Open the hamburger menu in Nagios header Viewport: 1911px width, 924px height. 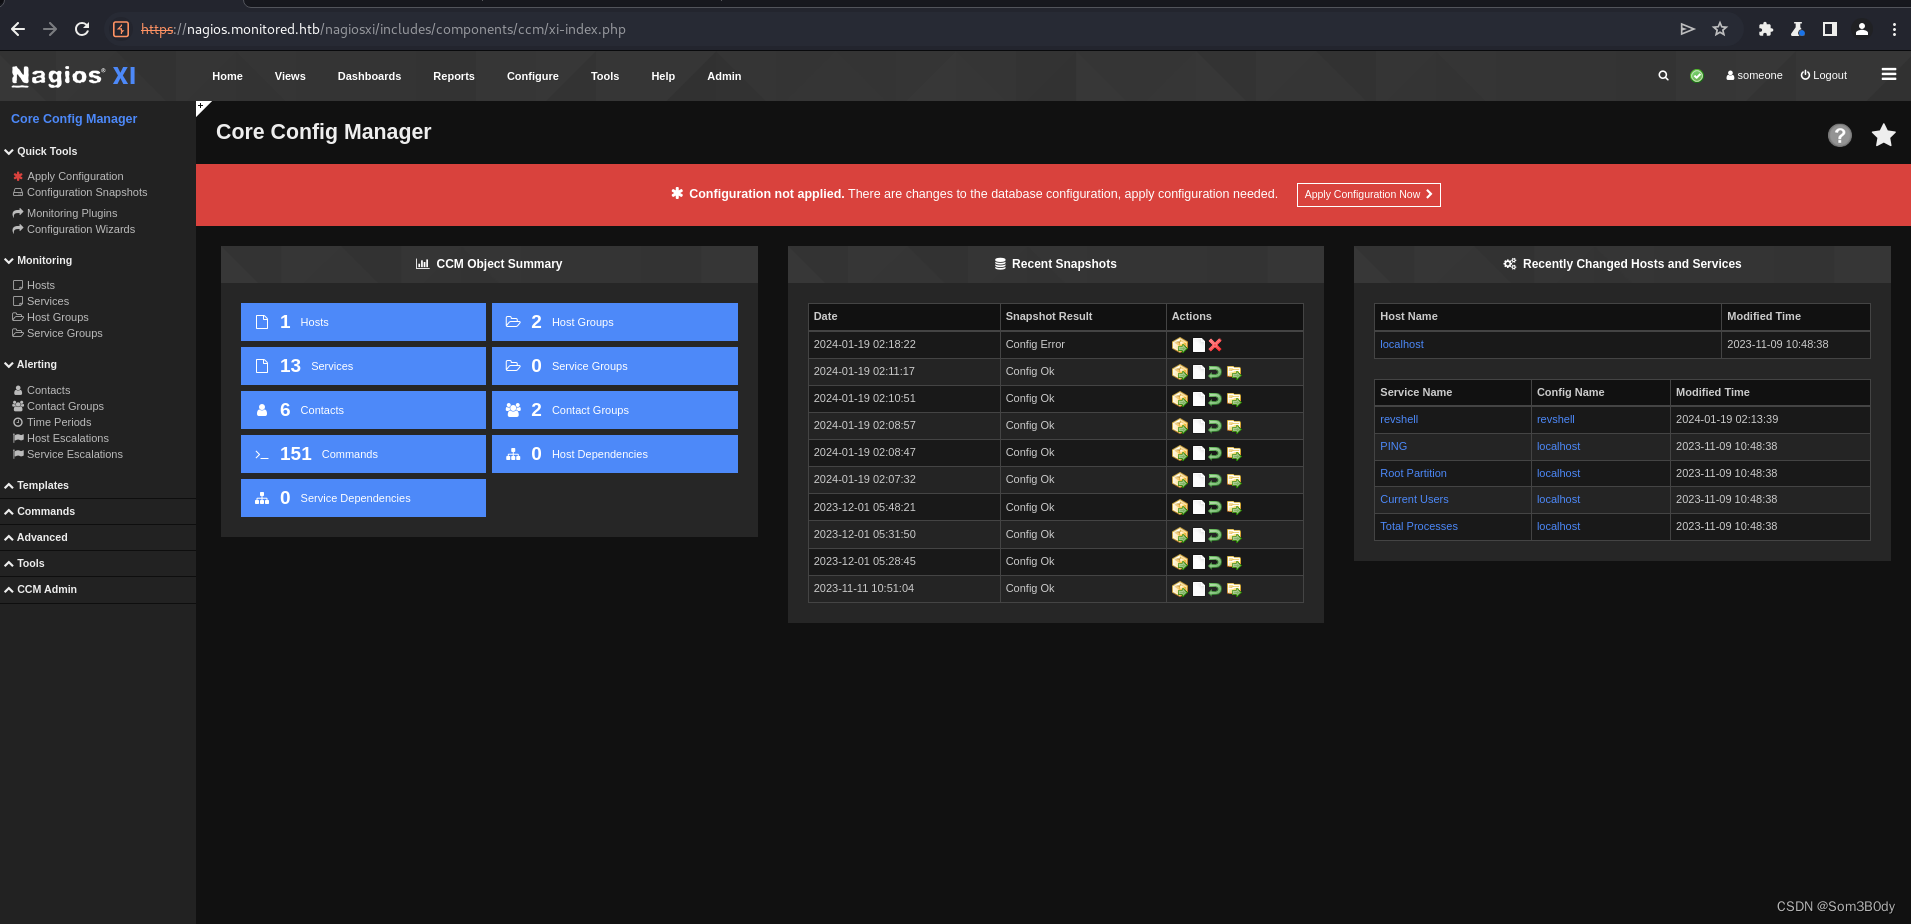pos(1889,75)
